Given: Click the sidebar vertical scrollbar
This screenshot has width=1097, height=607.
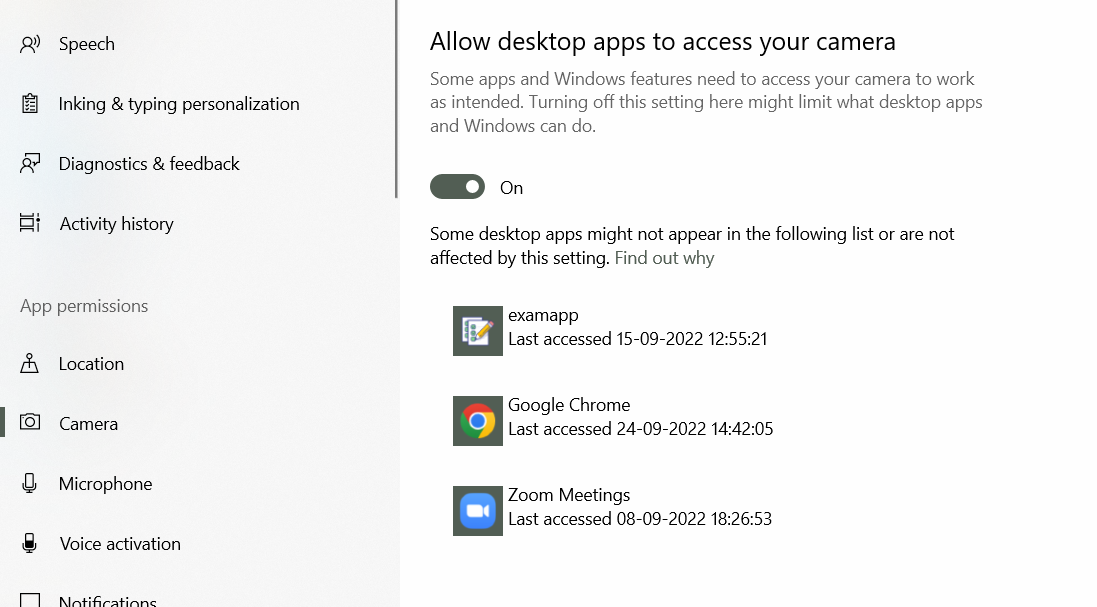Looking at the screenshot, I should click(x=396, y=100).
